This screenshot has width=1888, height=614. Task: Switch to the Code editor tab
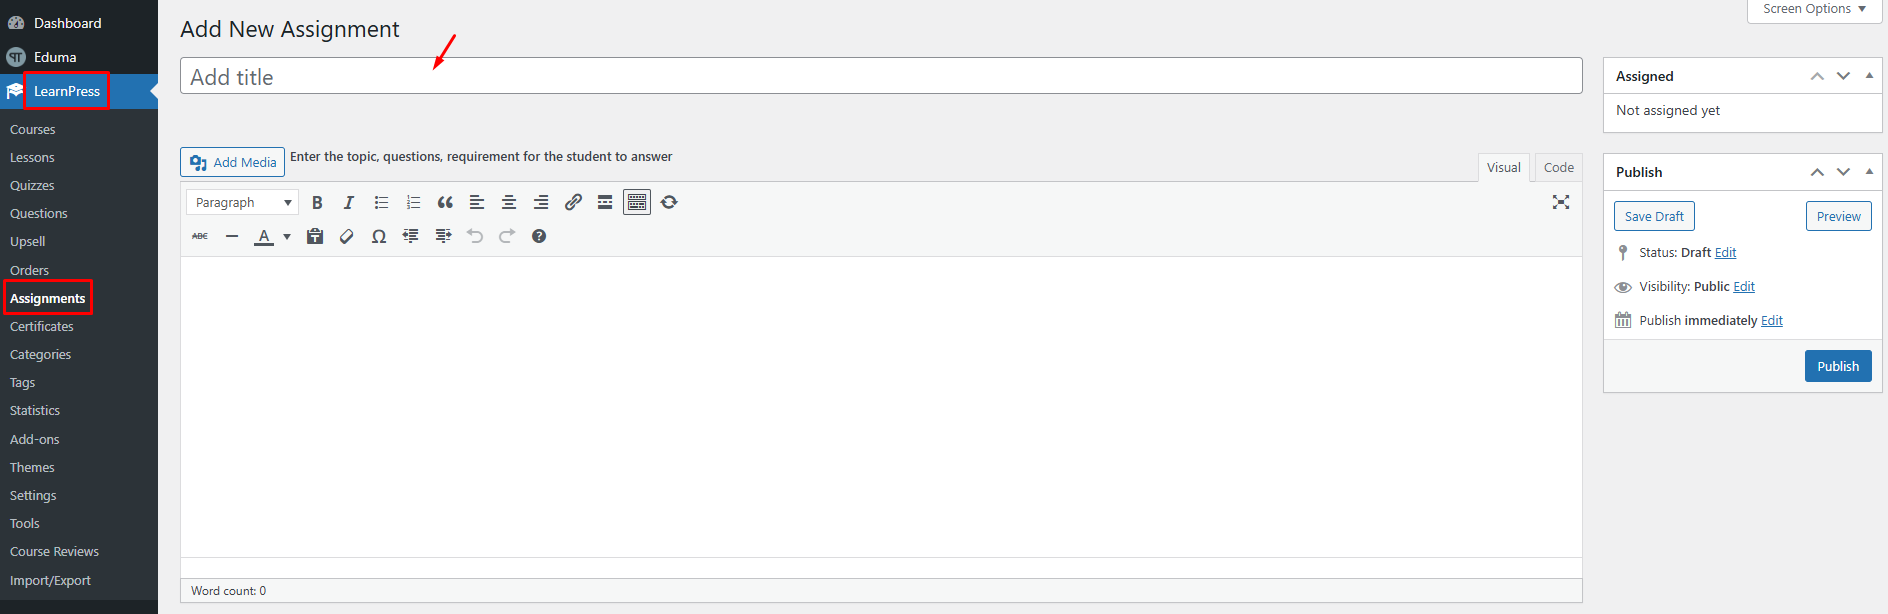[1558, 167]
